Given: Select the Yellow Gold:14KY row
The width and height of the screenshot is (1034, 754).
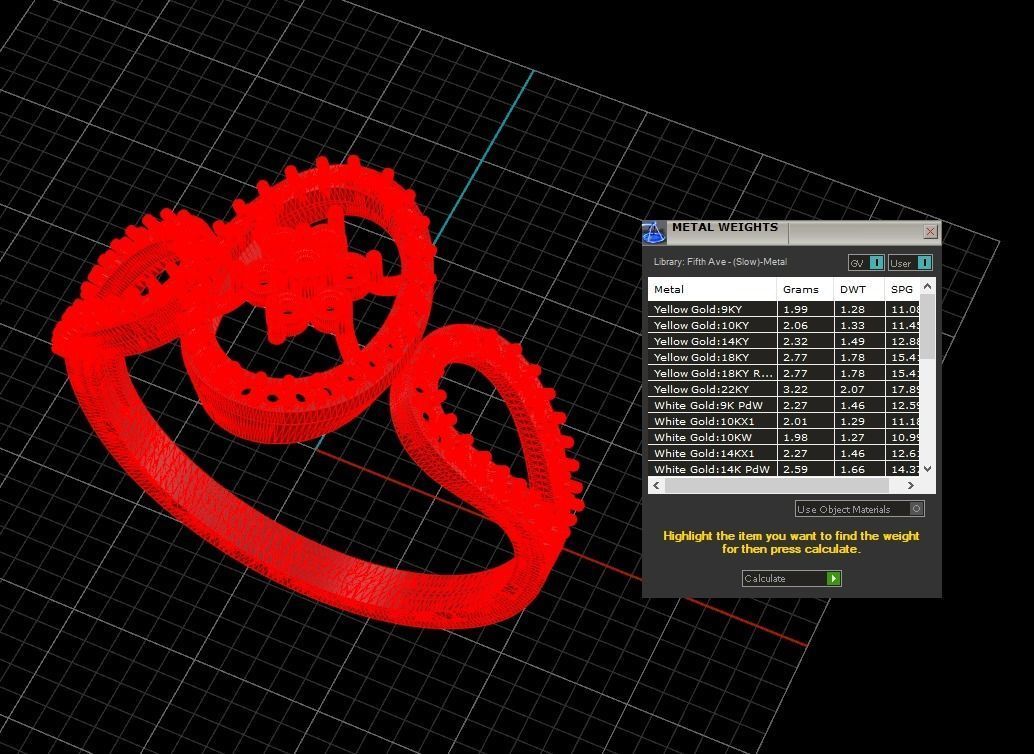Looking at the screenshot, I should pyautogui.click(x=783, y=341).
